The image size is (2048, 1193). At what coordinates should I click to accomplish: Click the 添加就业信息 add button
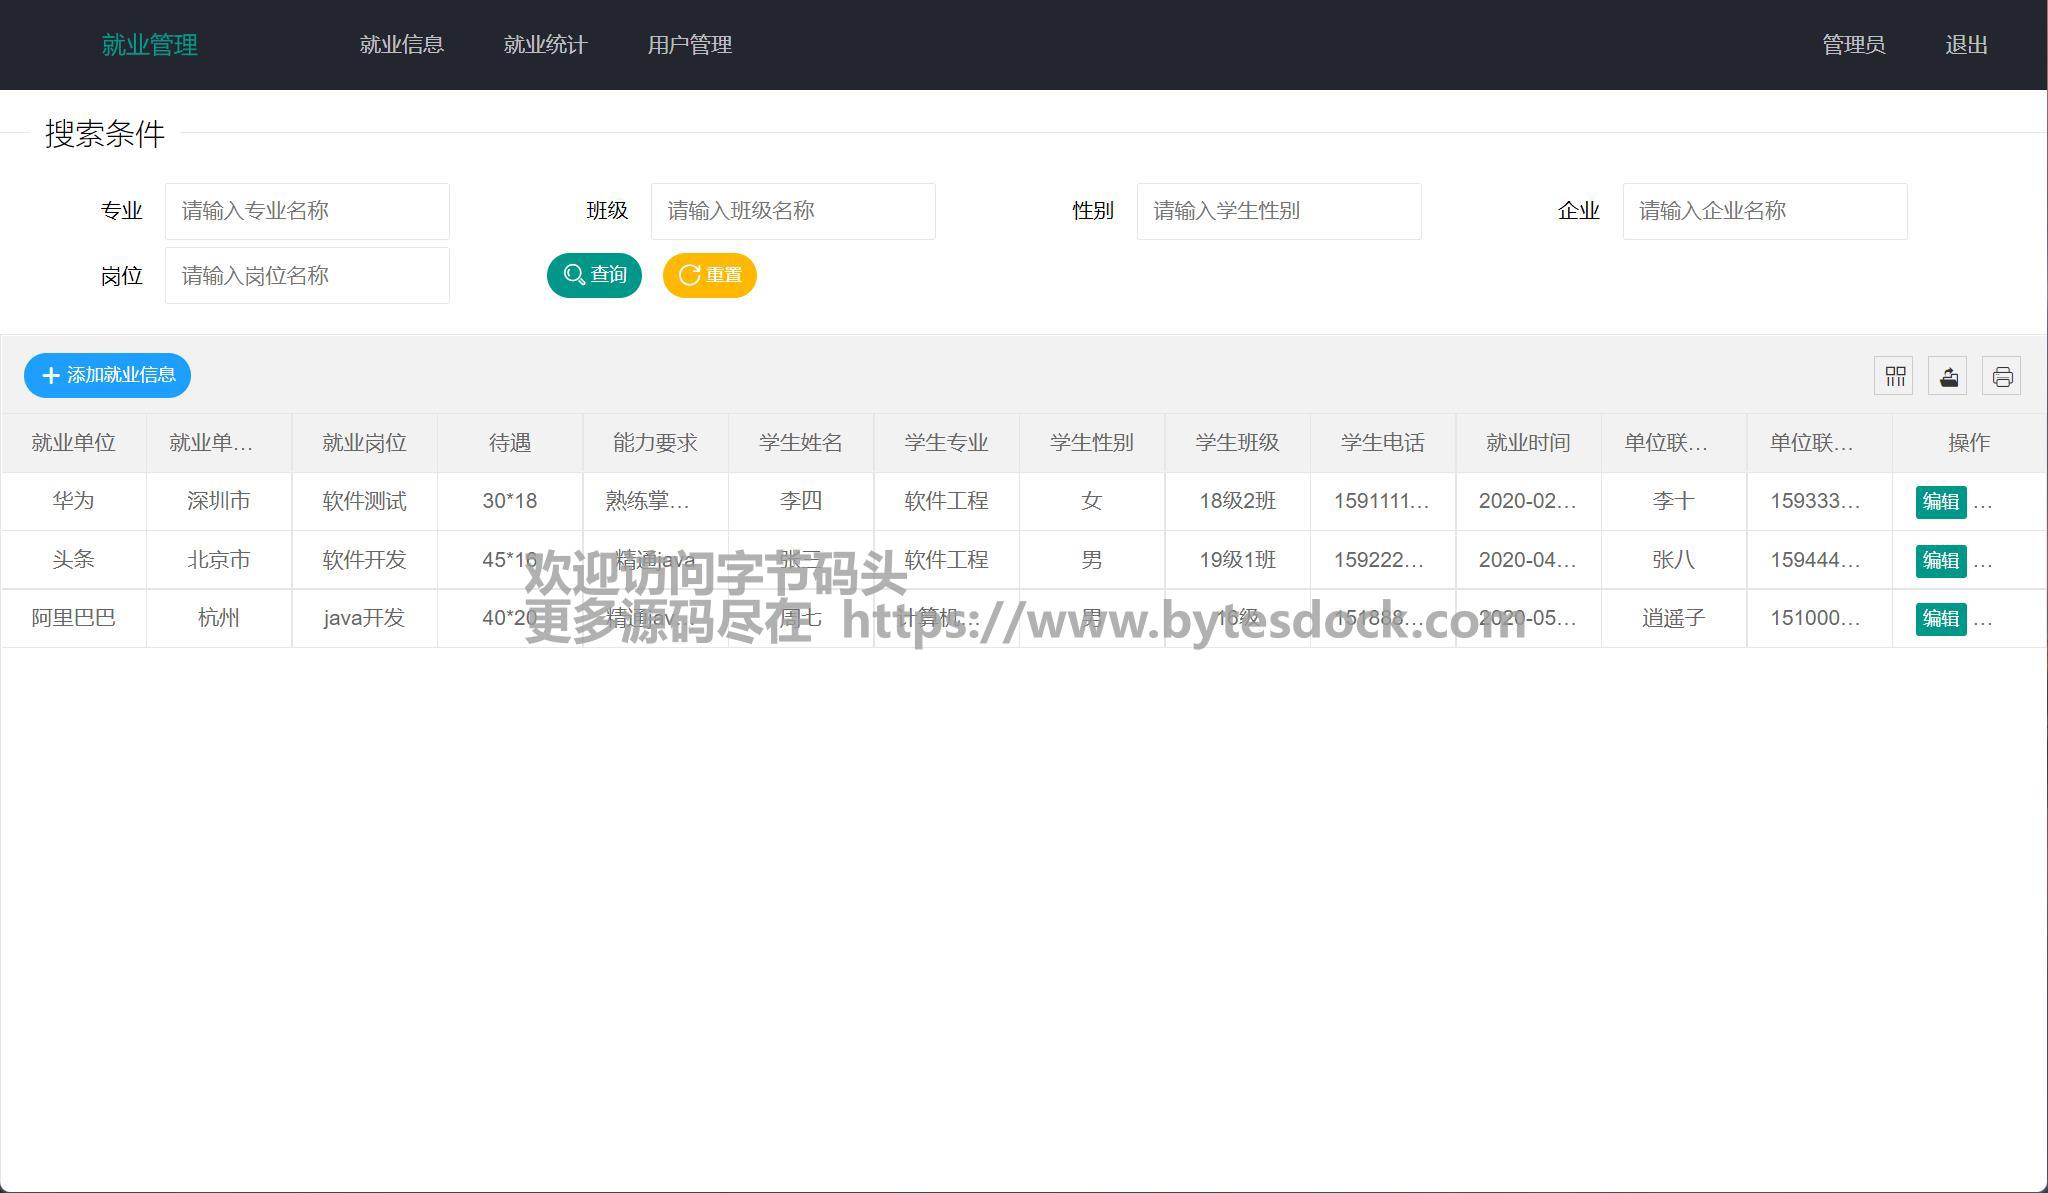click(x=107, y=375)
